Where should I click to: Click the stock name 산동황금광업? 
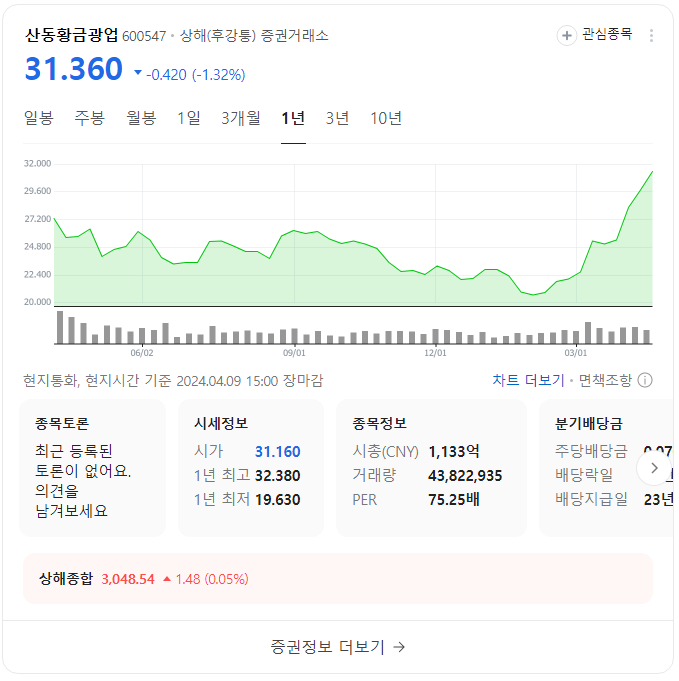pyautogui.click(x=71, y=35)
